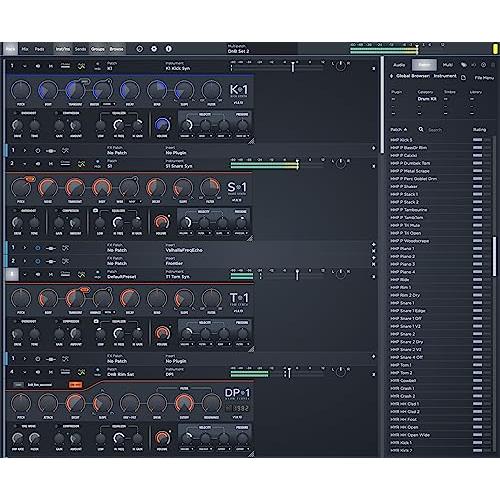The image size is (500, 500).
Task: Mute slot 1 with its speaker icon
Action: (38, 66)
